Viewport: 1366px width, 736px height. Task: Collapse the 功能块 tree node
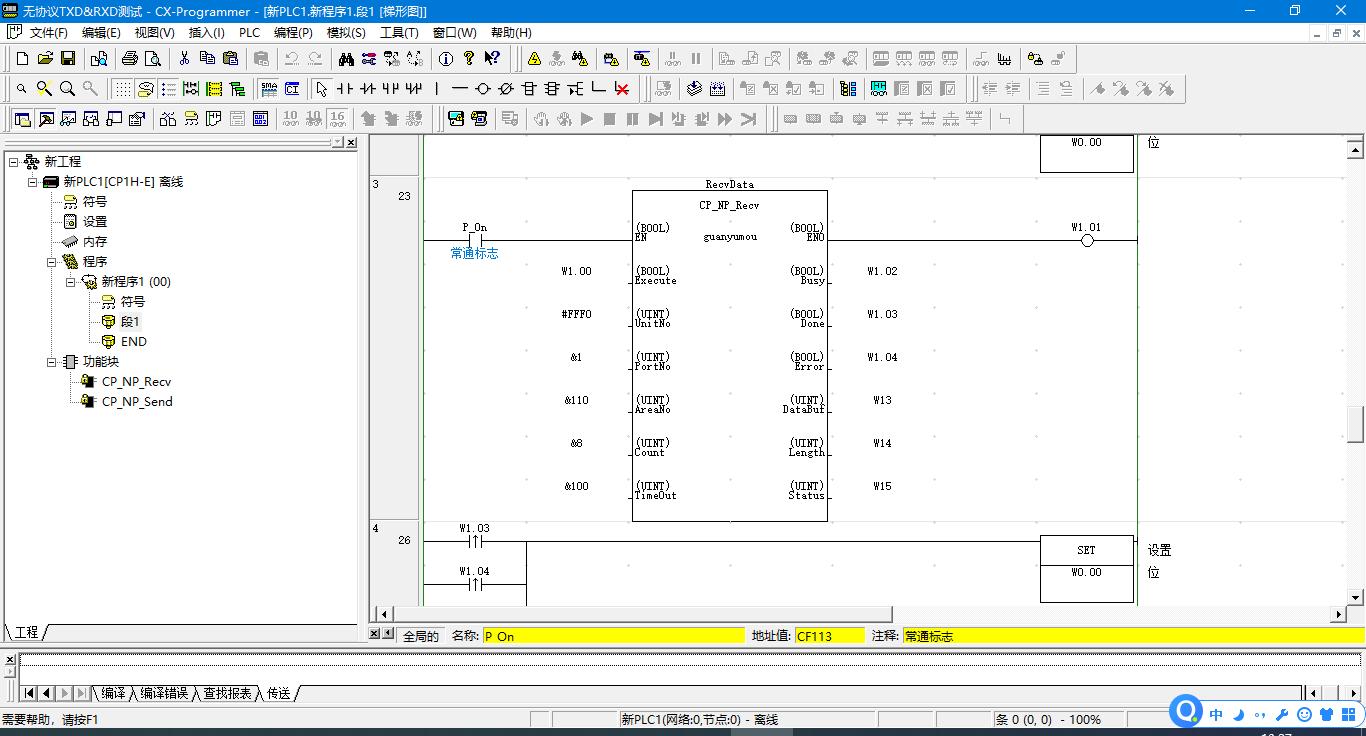click(52, 362)
